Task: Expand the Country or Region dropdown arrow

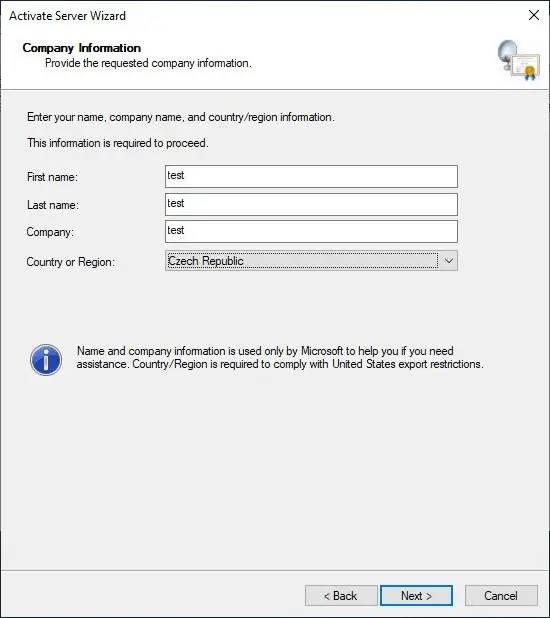Action: [449, 261]
